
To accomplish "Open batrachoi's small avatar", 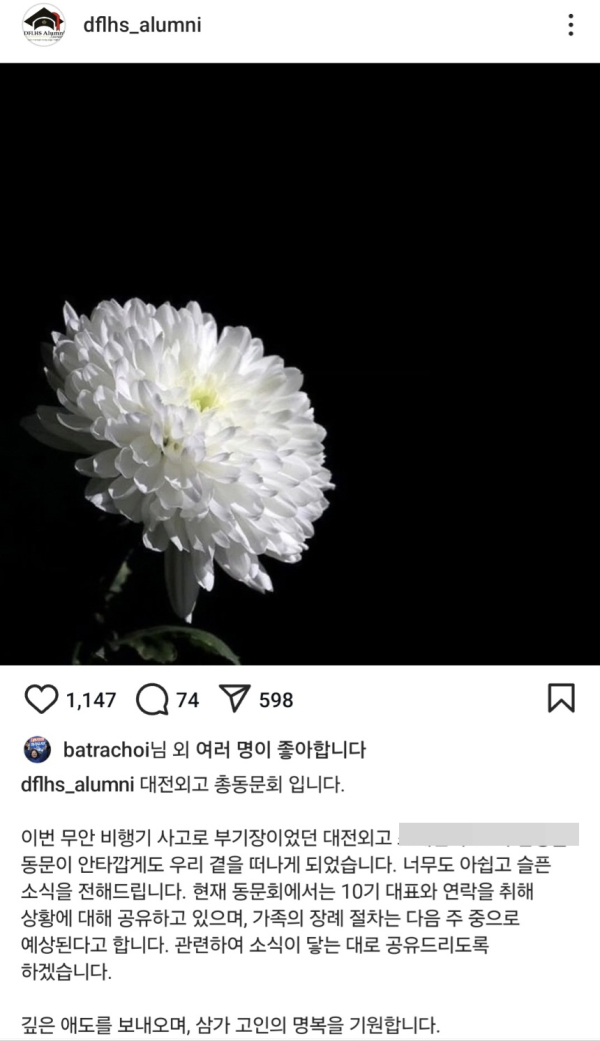I will (x=37, y=750).
